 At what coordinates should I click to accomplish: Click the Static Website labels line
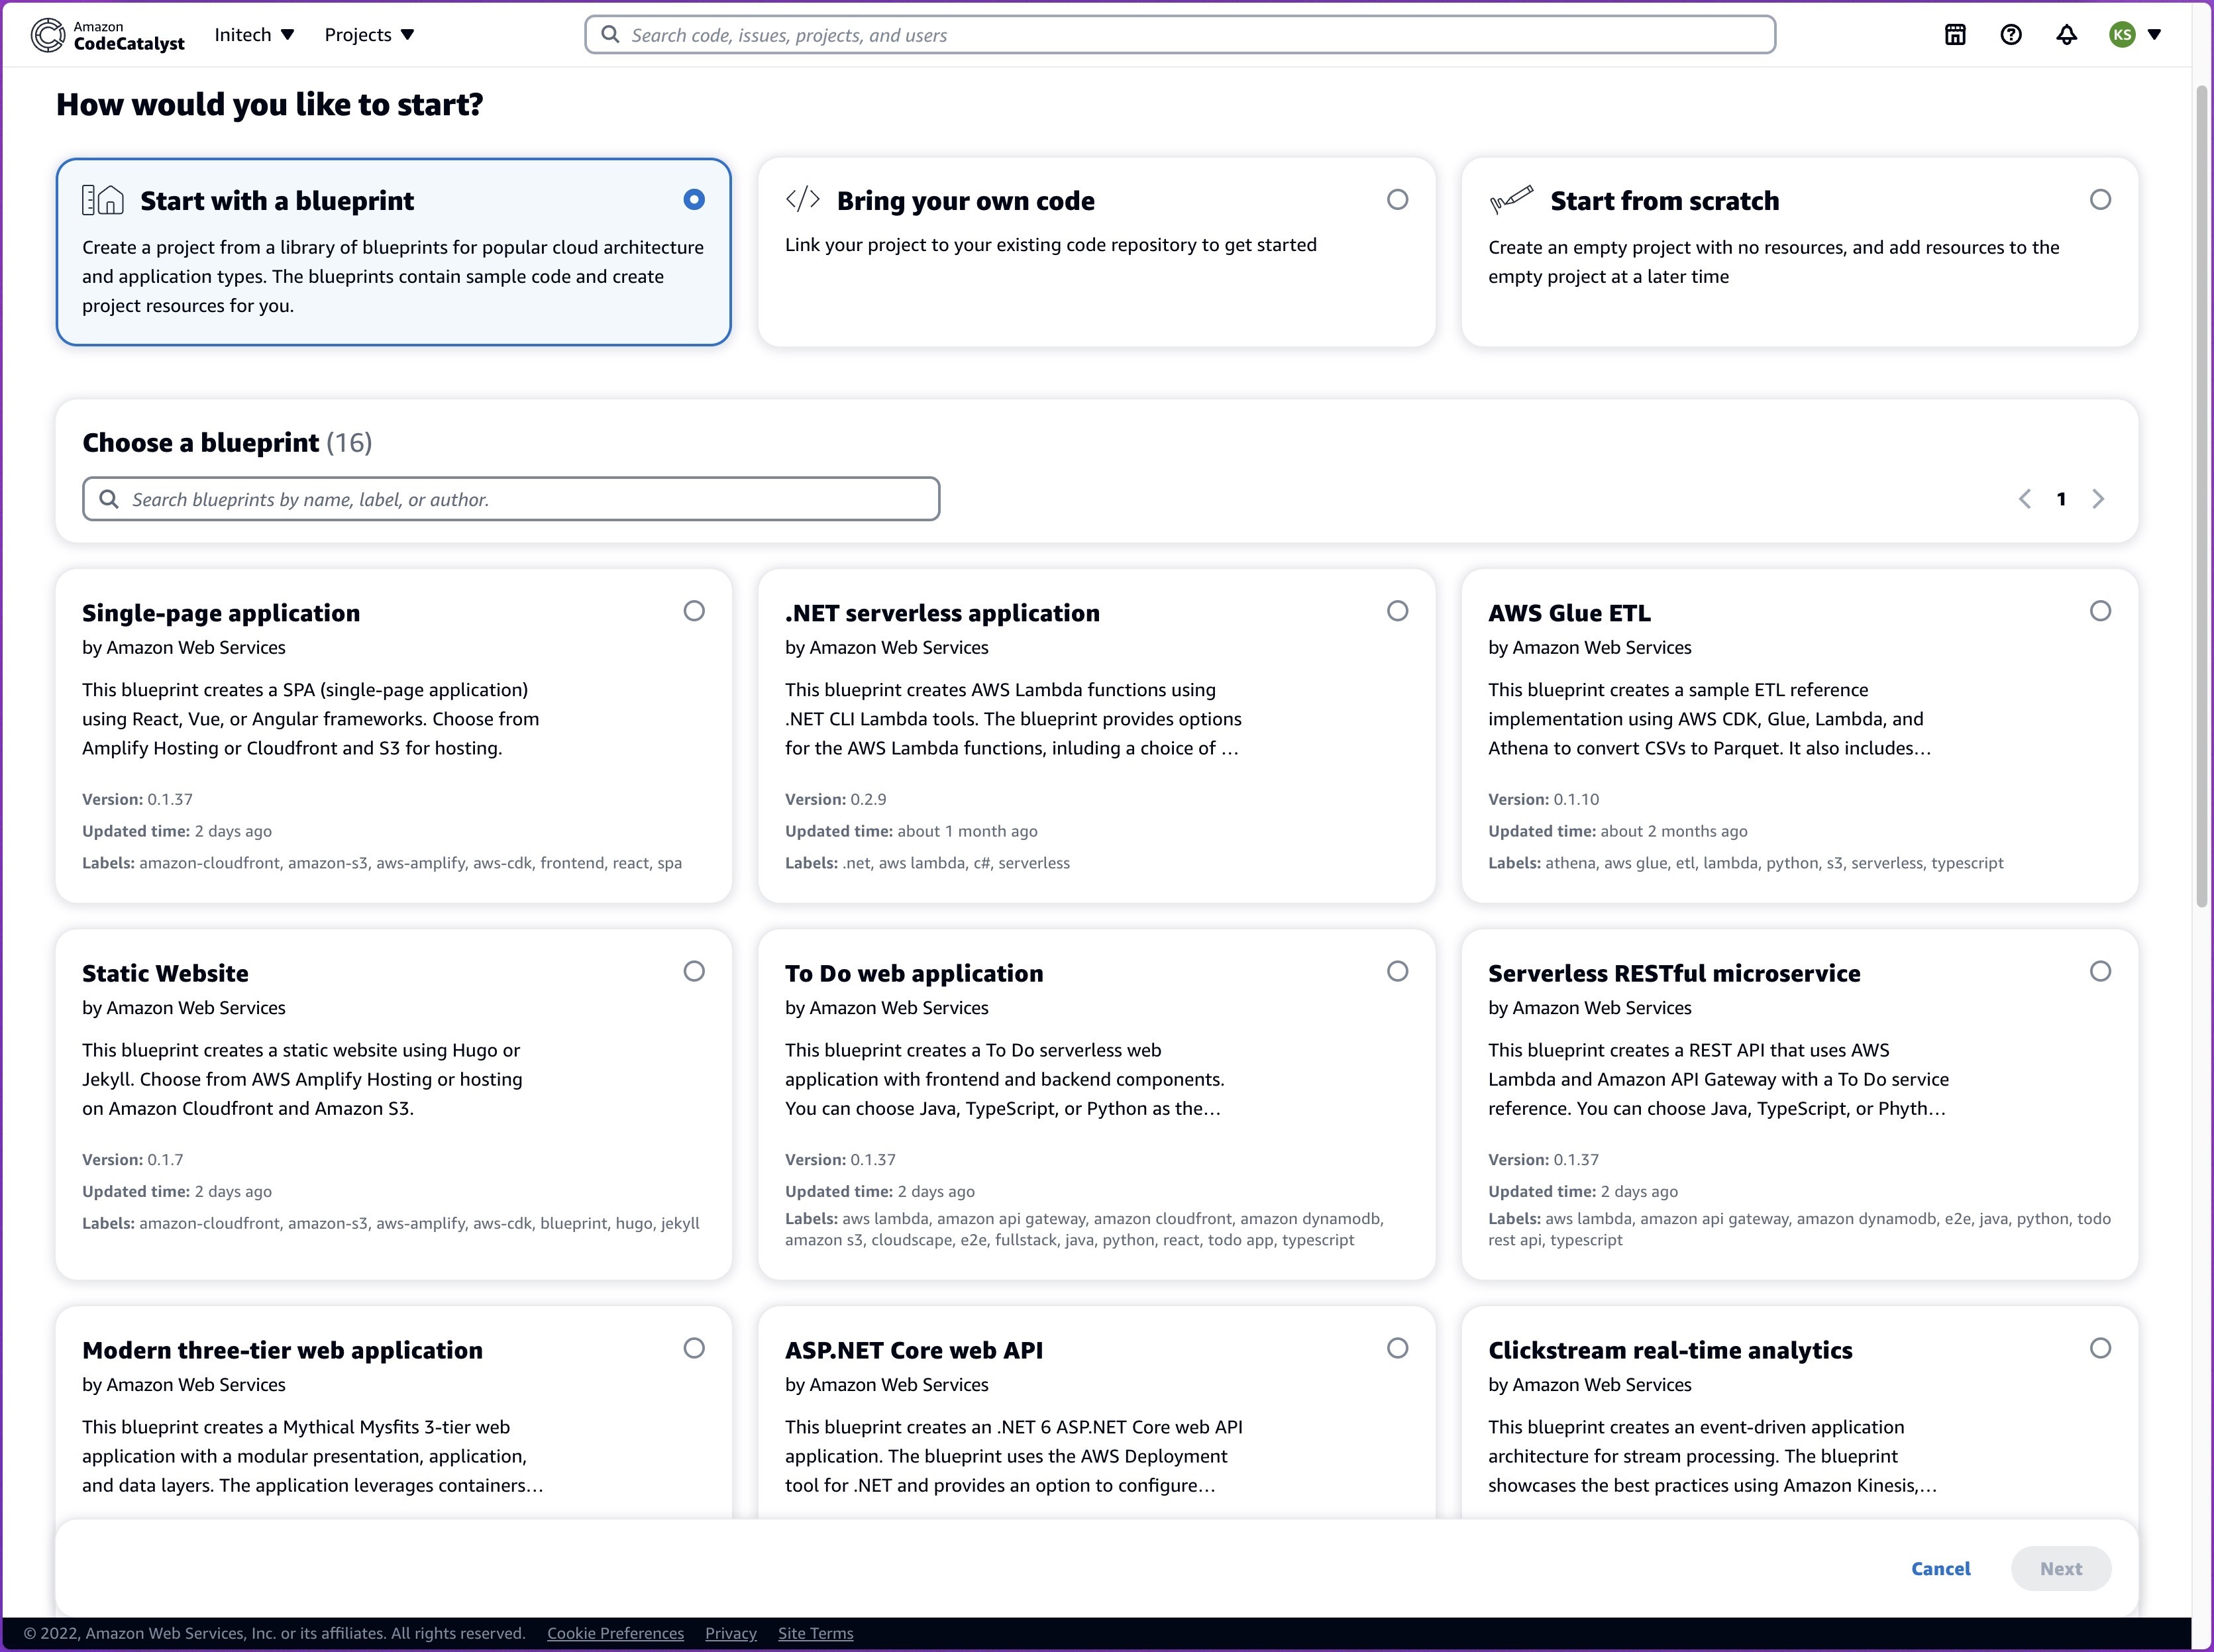coord(391,1223)
